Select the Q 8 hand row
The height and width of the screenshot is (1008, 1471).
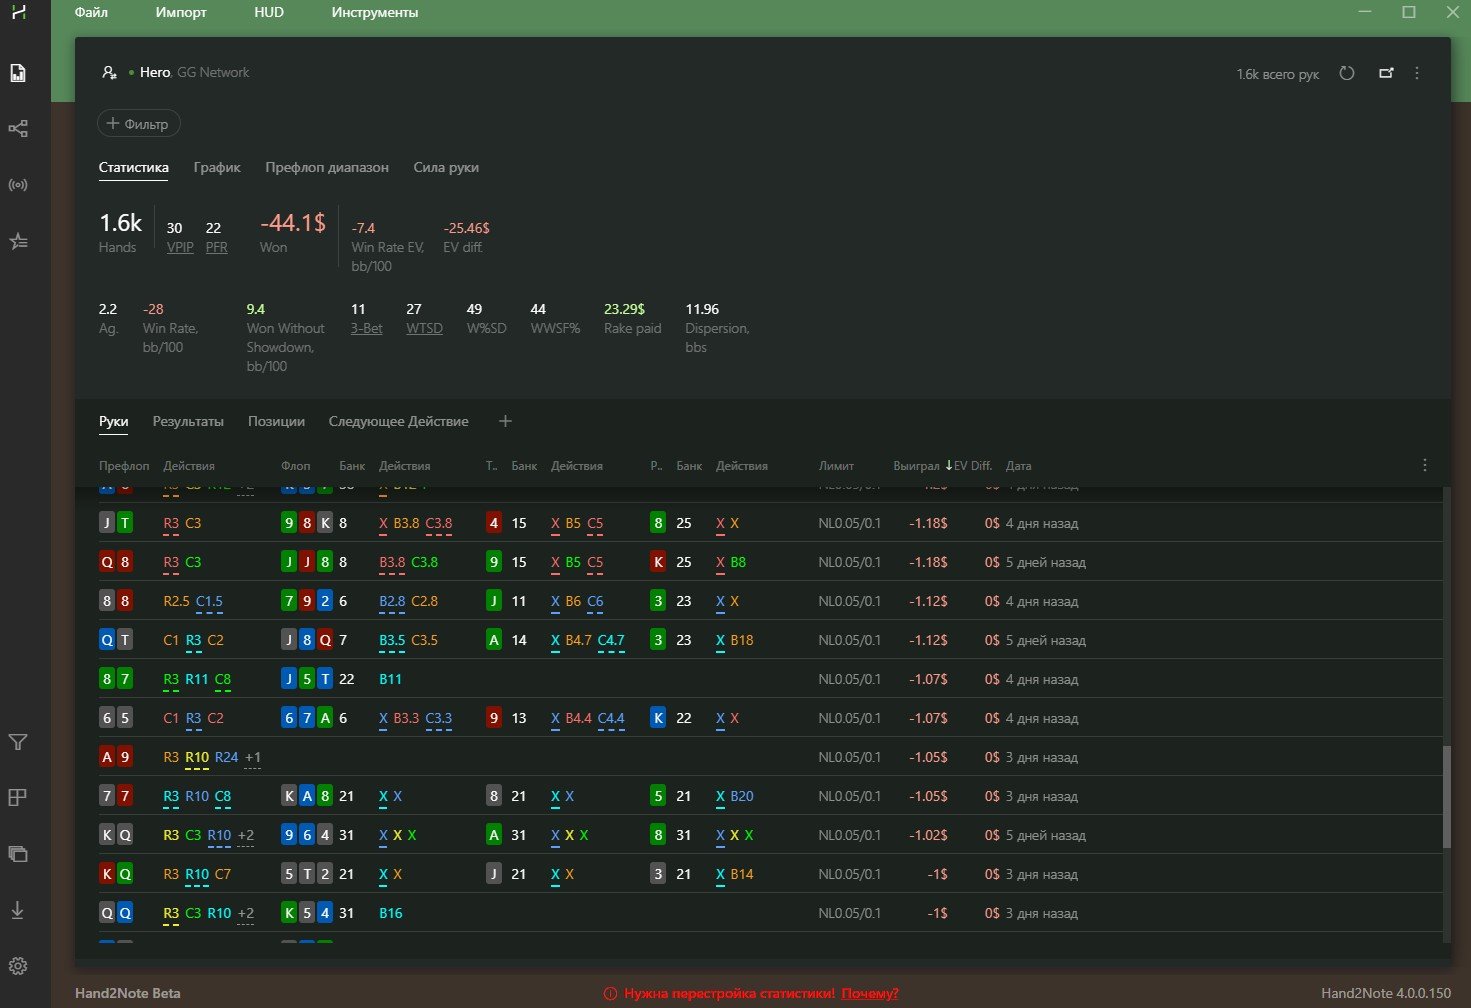(770, 562)
